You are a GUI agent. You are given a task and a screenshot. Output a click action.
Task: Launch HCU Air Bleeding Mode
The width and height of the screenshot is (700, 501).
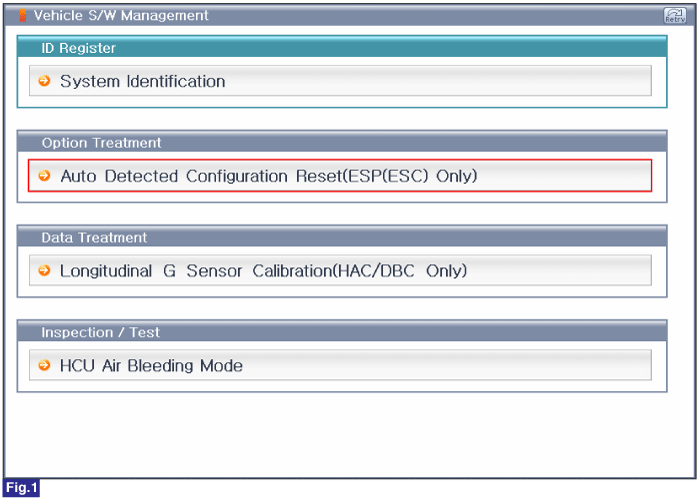[x=340, y=365]
